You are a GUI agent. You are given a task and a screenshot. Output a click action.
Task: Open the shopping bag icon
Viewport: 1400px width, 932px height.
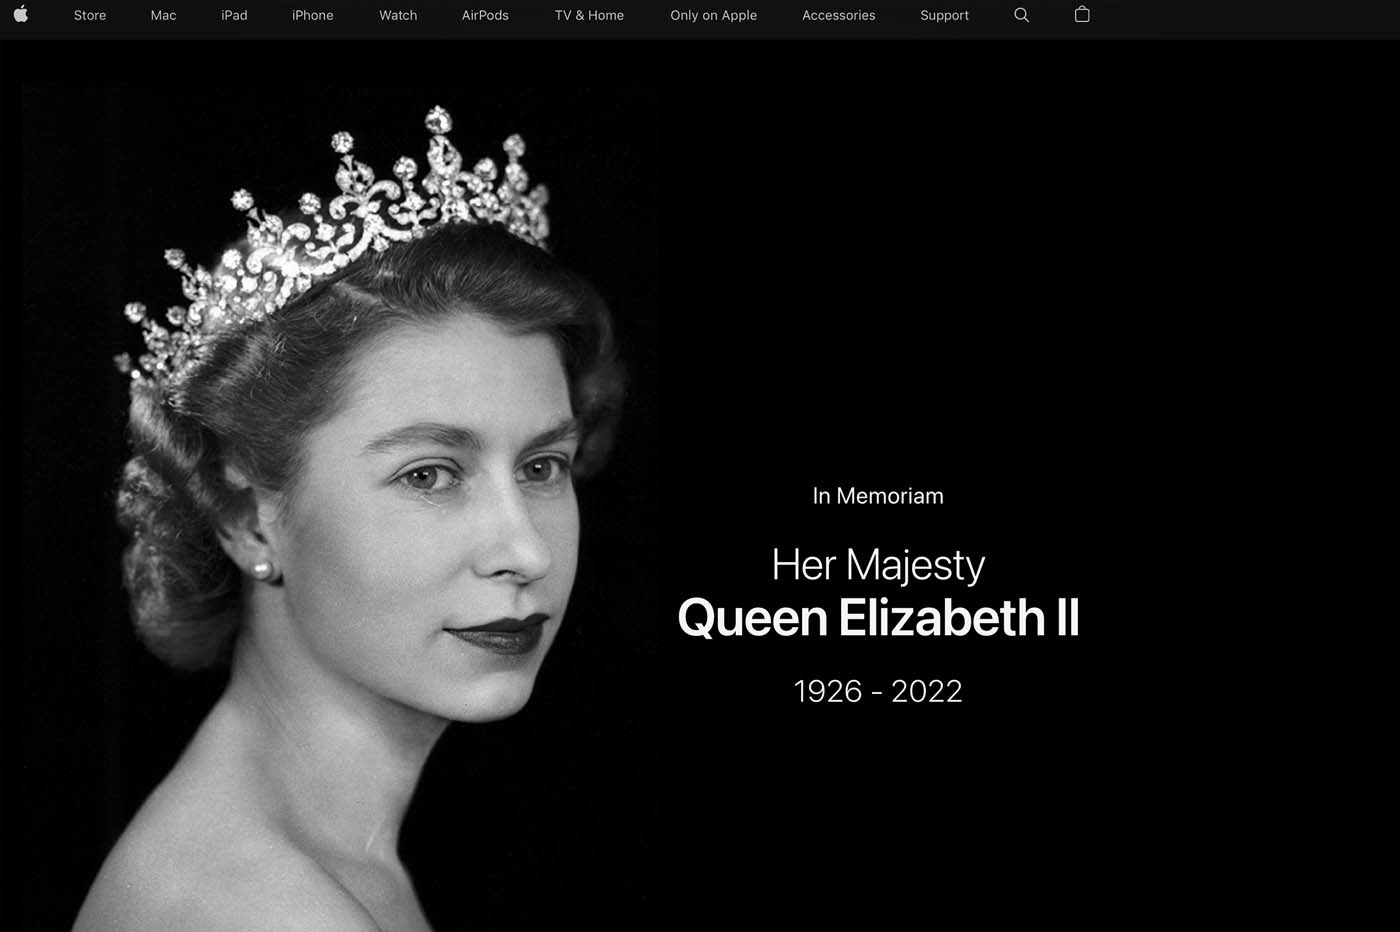pos(1082,14)
